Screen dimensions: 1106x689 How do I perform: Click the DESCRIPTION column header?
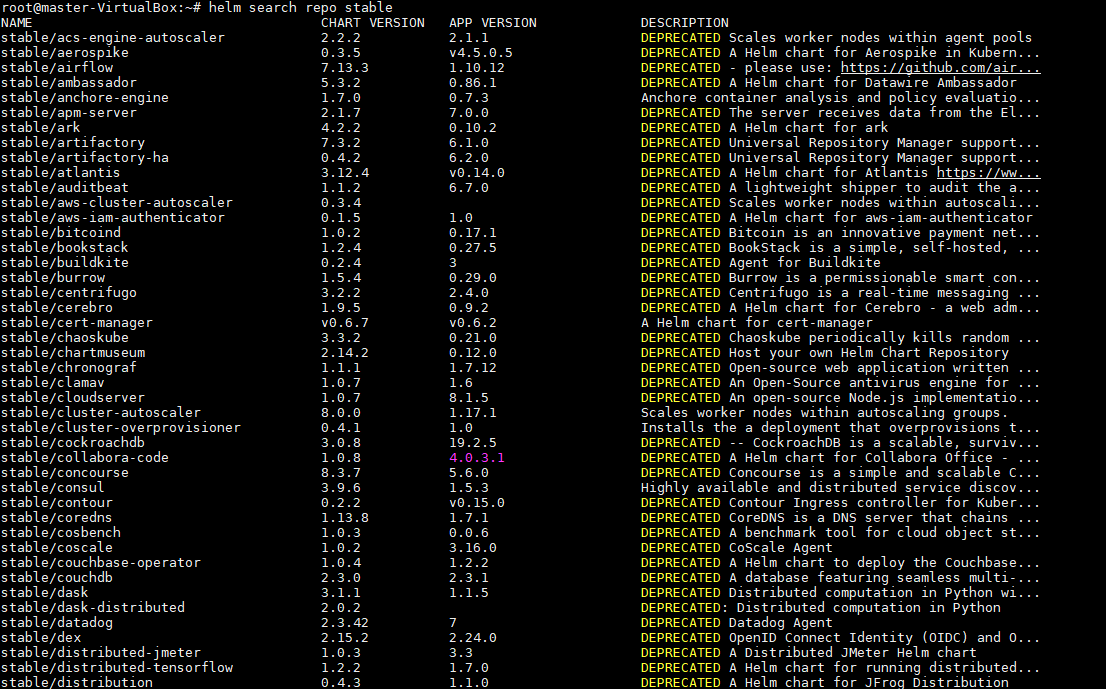point(685,23)
